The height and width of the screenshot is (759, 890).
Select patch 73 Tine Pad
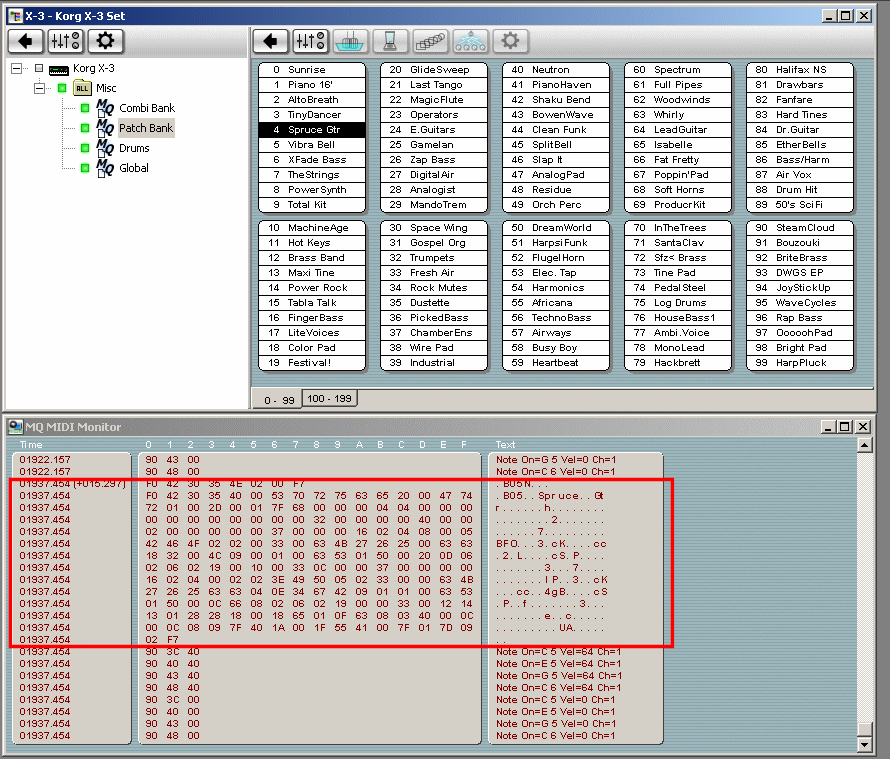[x=678, y=272]
